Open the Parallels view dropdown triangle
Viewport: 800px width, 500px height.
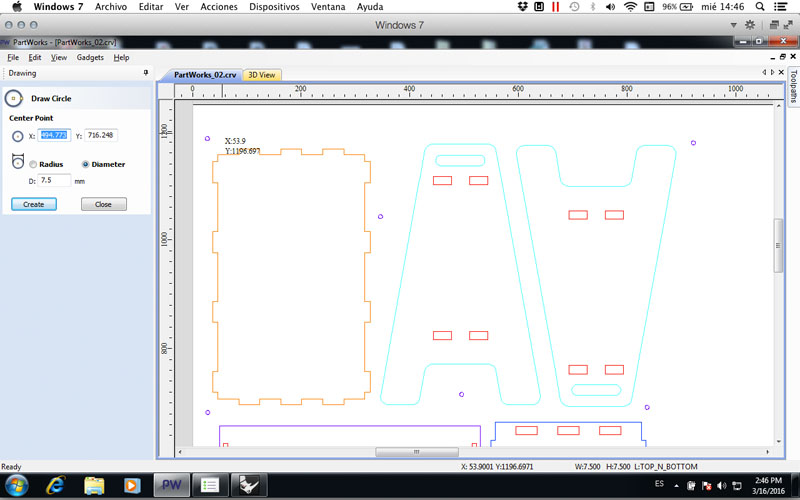(733, 25)
